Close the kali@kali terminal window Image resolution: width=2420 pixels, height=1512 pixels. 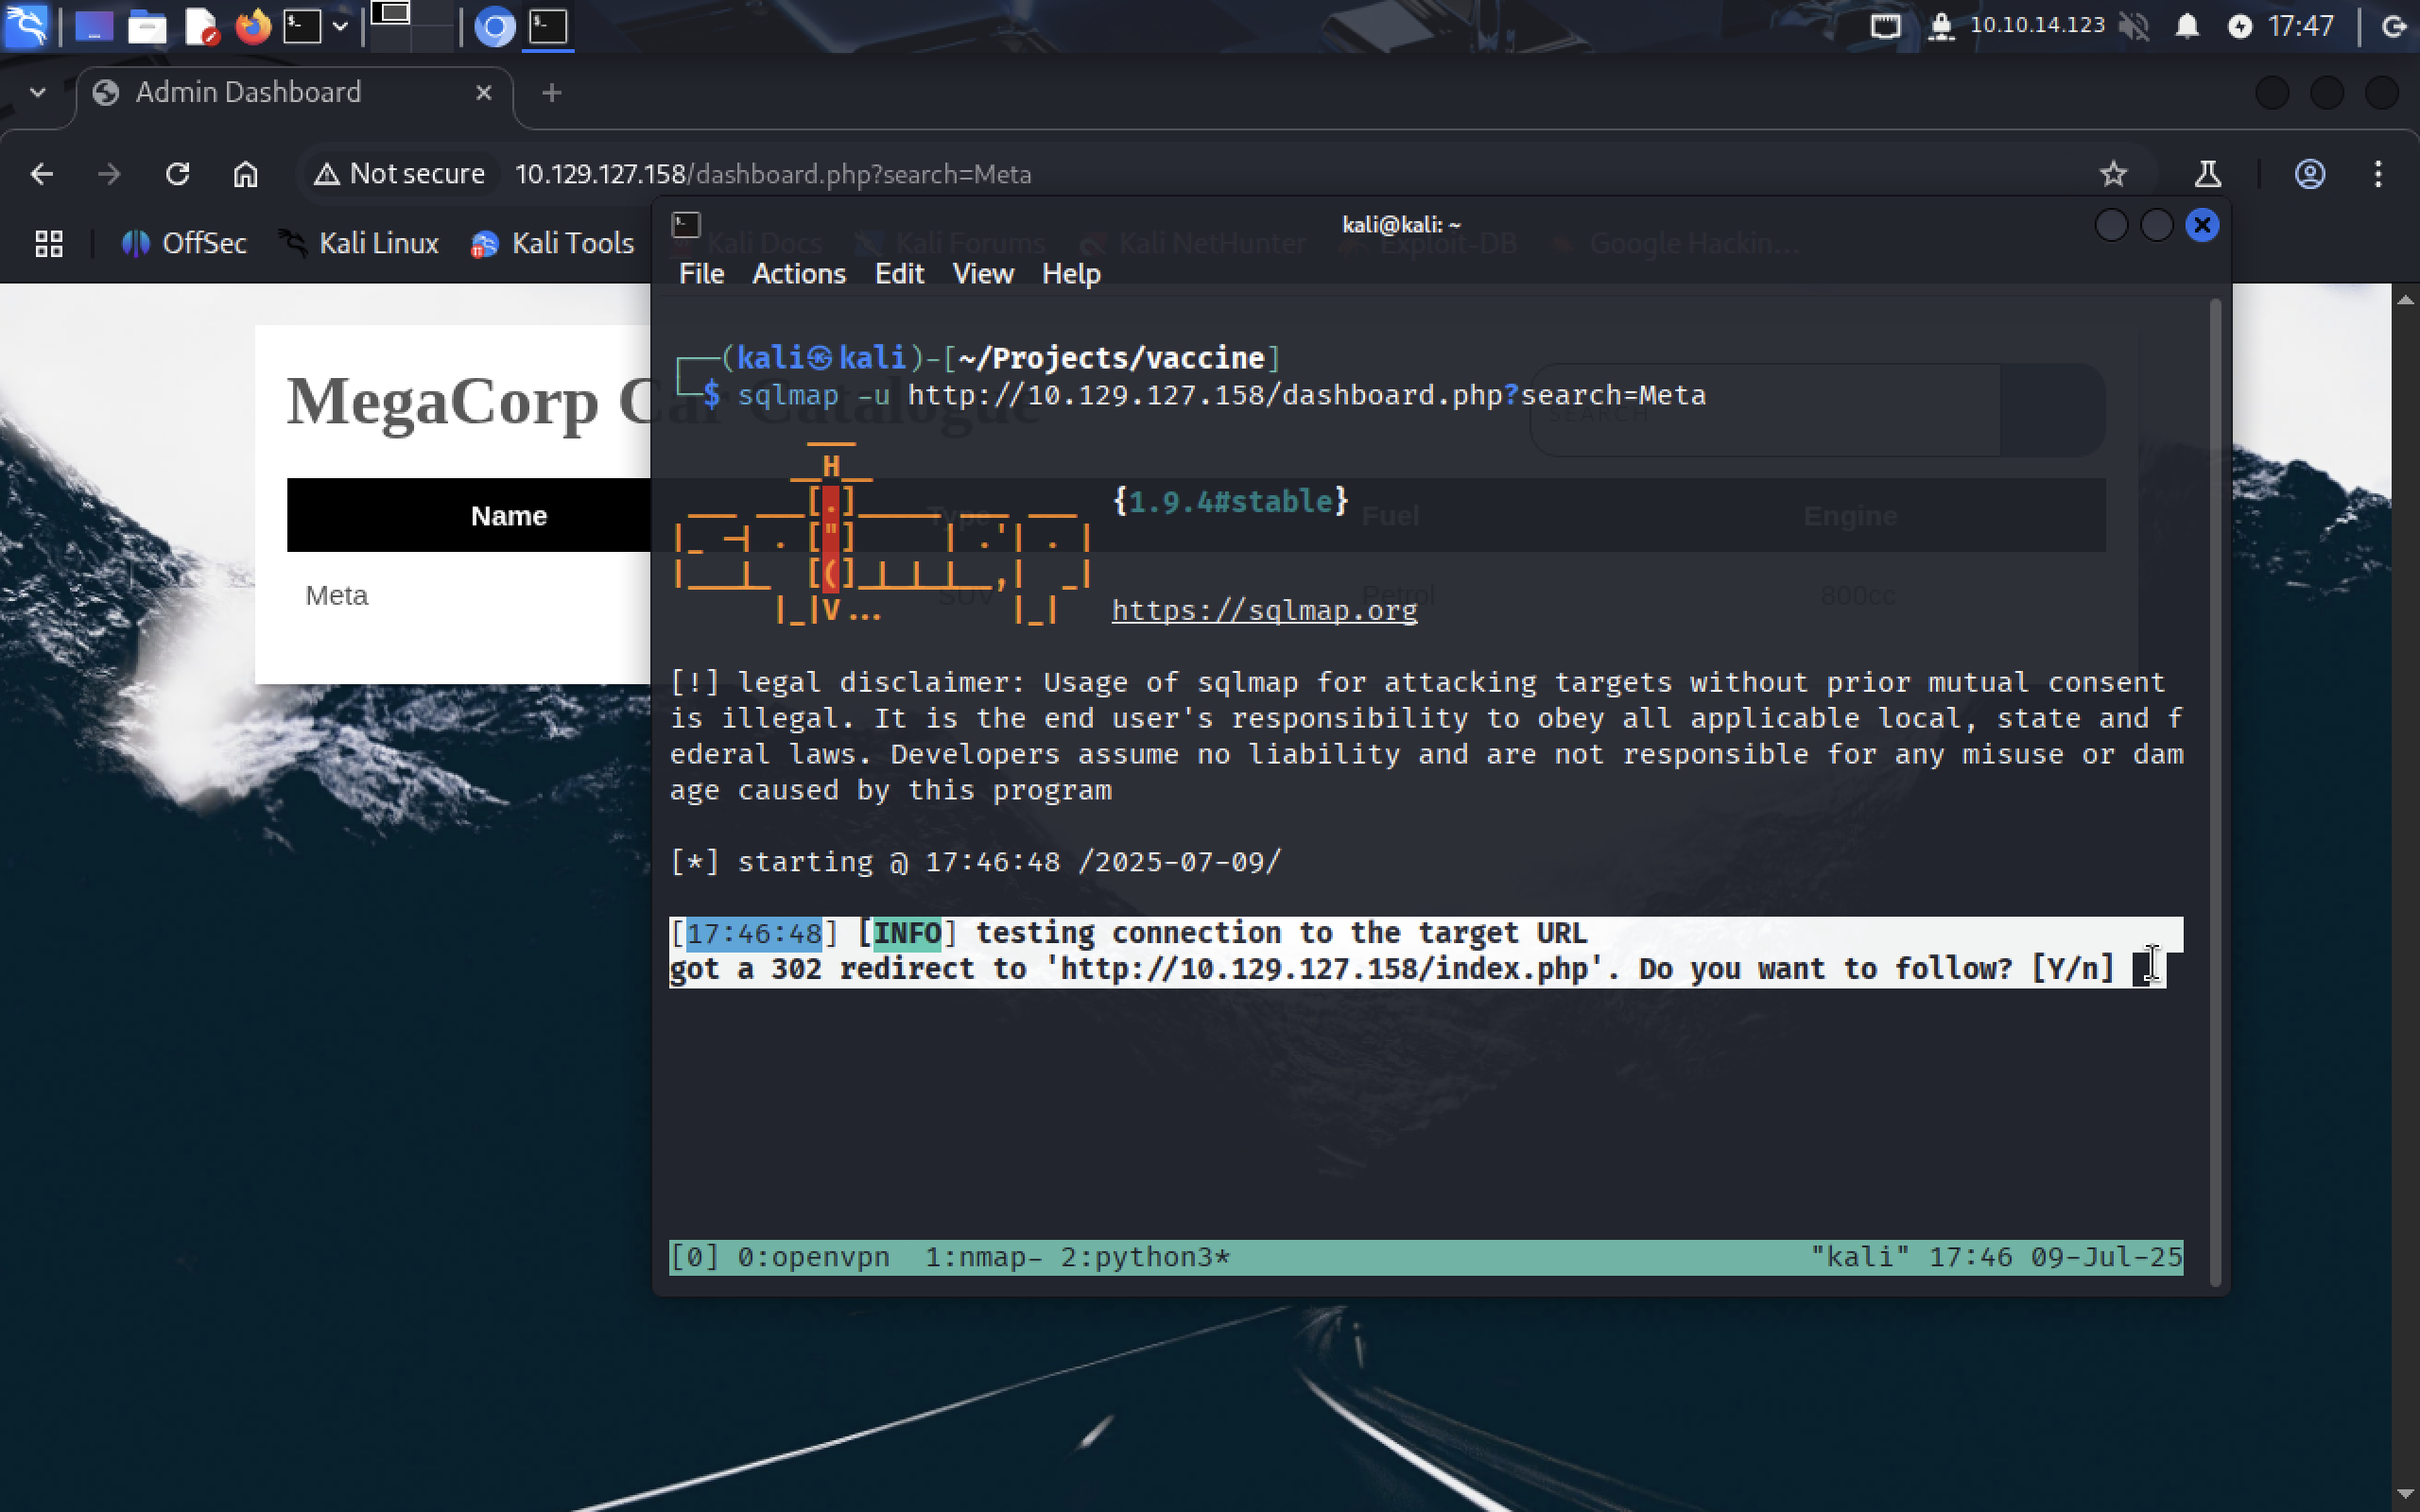pos(2202,225)
